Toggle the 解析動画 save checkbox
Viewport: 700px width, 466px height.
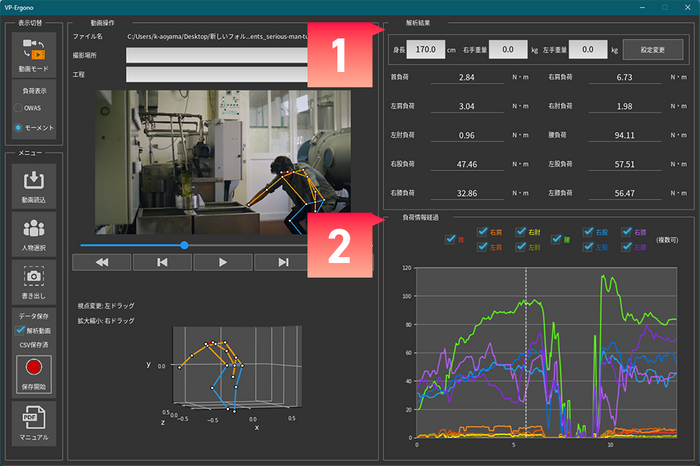(x=20, y=330)
